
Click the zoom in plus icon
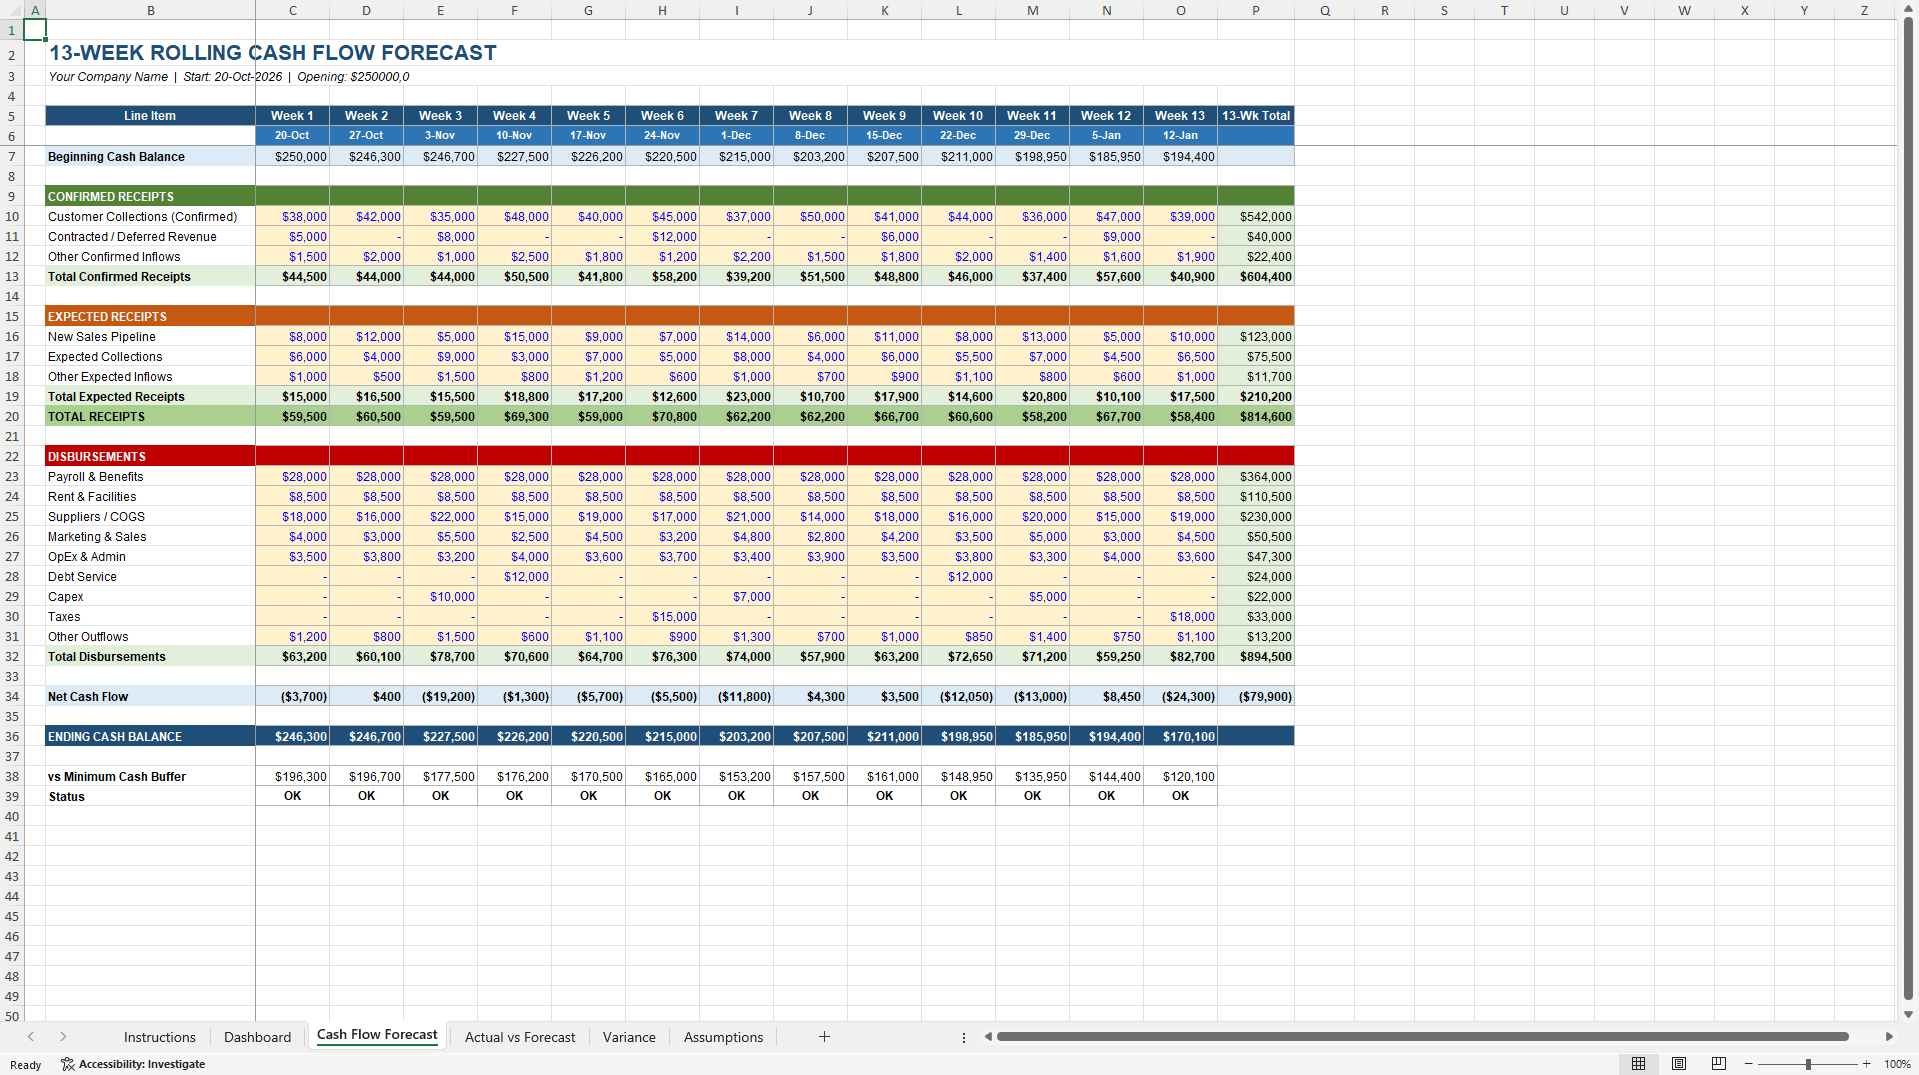tap(1867, 1064)
